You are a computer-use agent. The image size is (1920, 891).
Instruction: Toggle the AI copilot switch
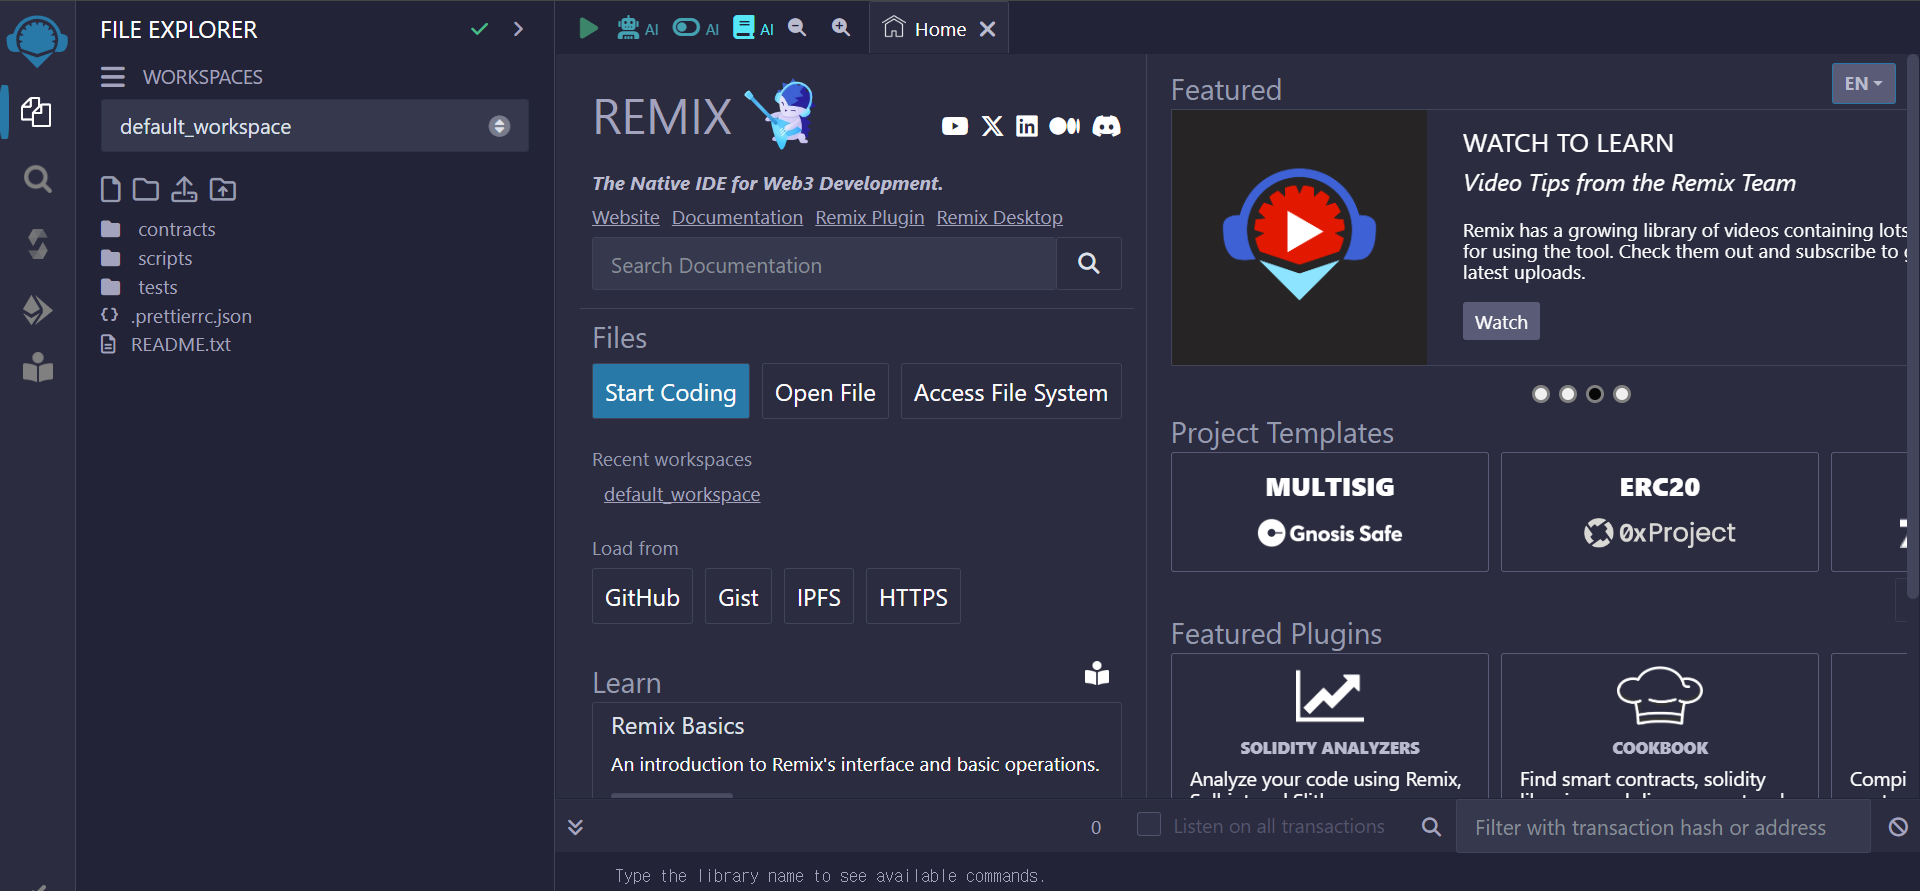tap(686, 28)
